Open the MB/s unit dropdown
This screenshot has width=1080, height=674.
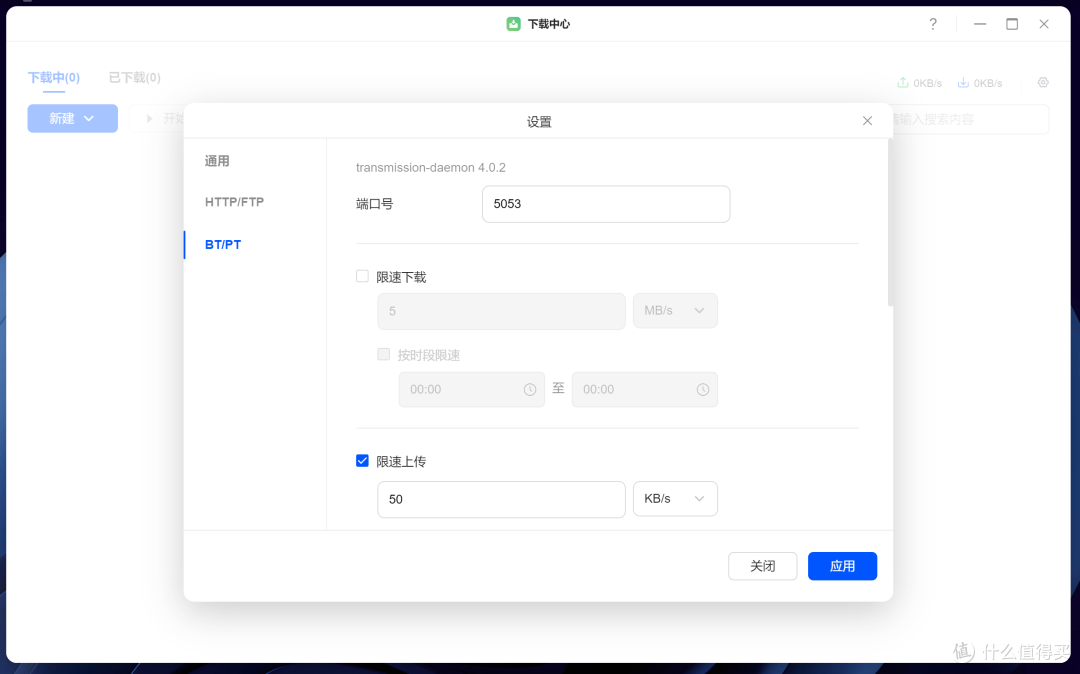(x=675, y=310)
